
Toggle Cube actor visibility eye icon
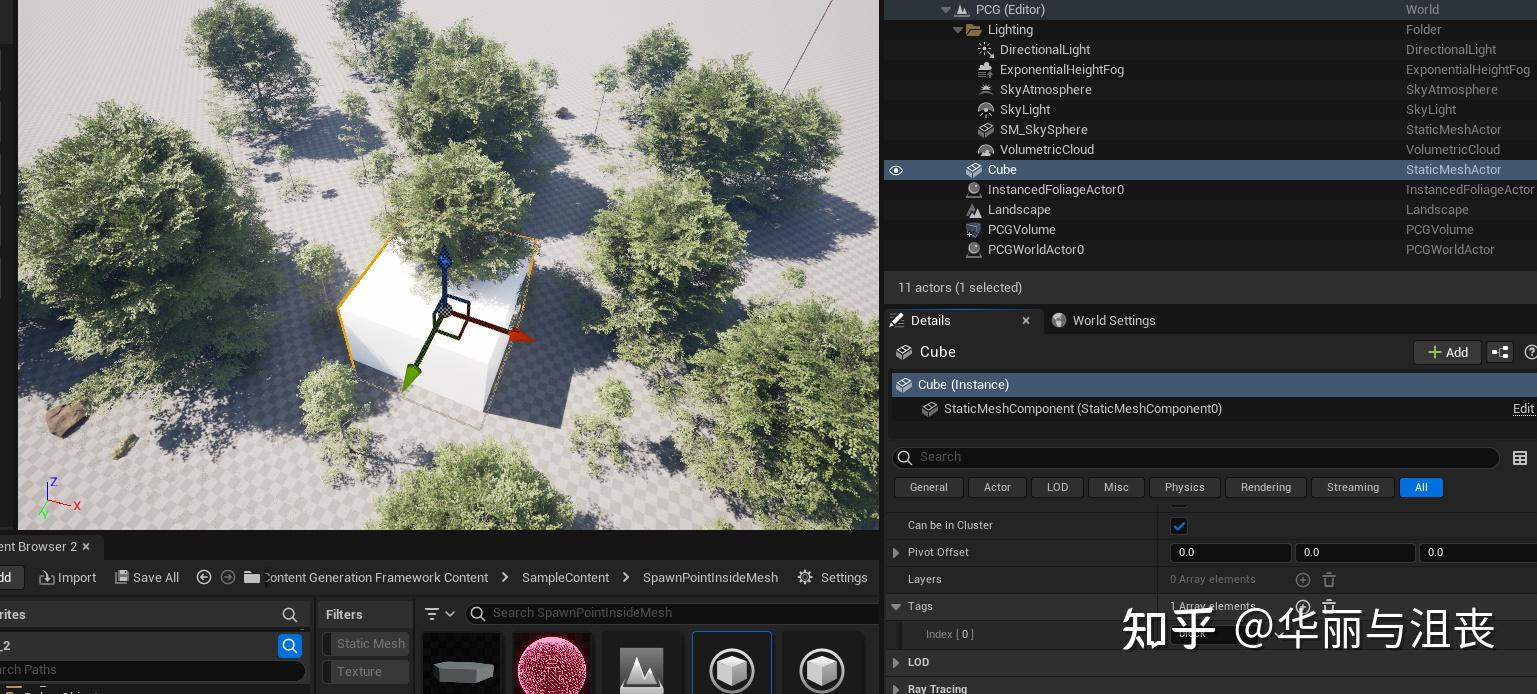(895, 170)
